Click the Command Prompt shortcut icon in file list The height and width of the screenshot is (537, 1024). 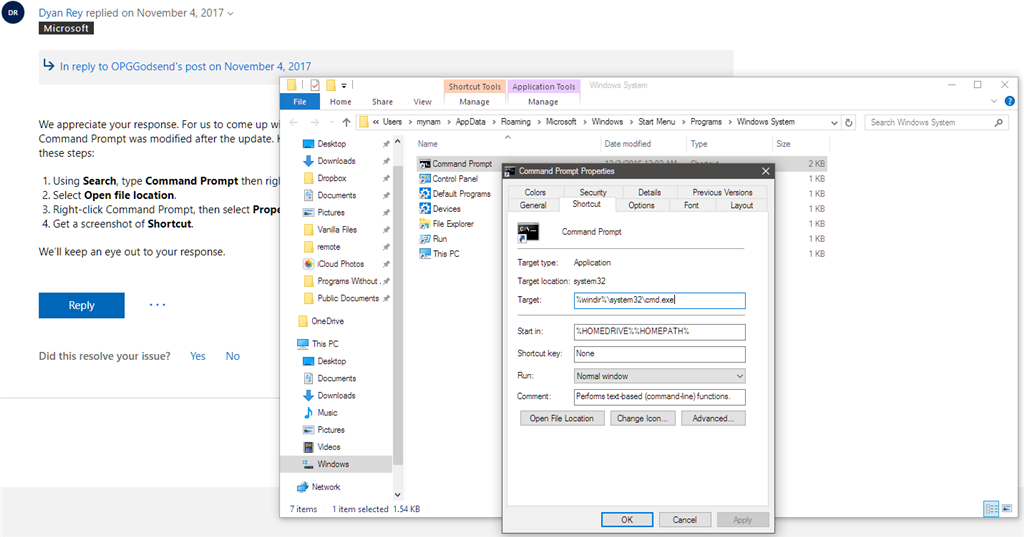(x=424, y=164)
